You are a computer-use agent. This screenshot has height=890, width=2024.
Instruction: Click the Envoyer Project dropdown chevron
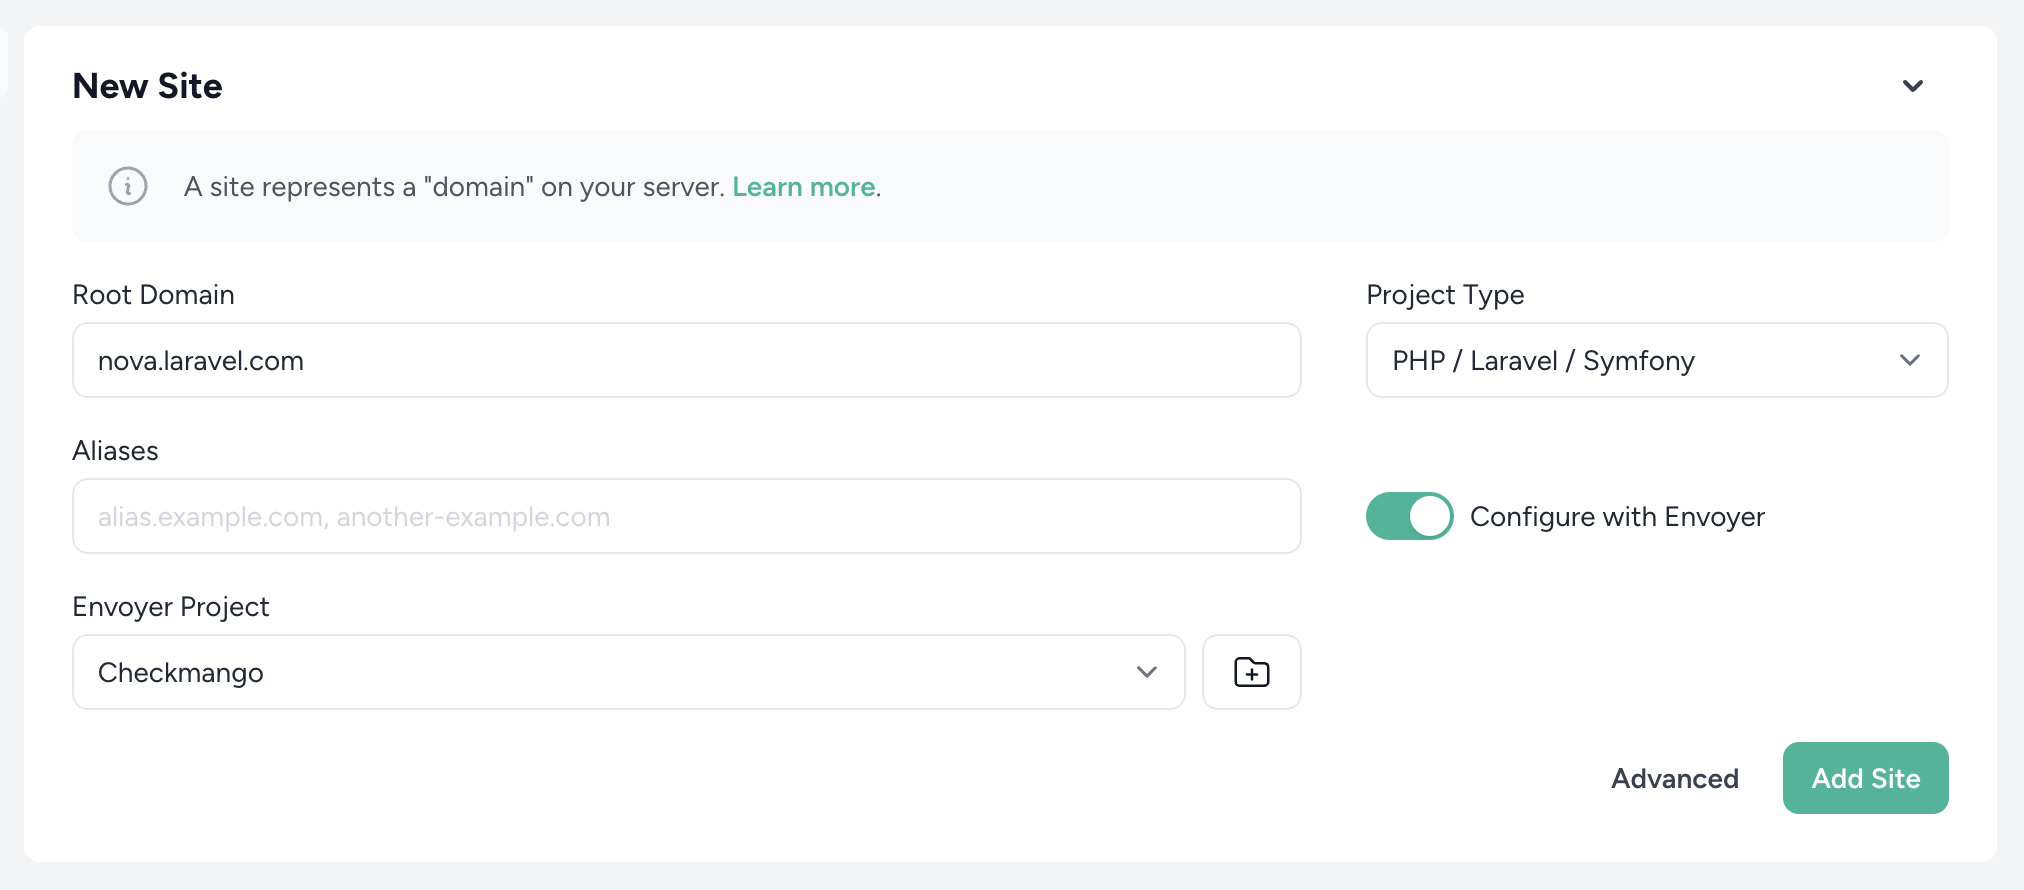(x=1146, y=672)
